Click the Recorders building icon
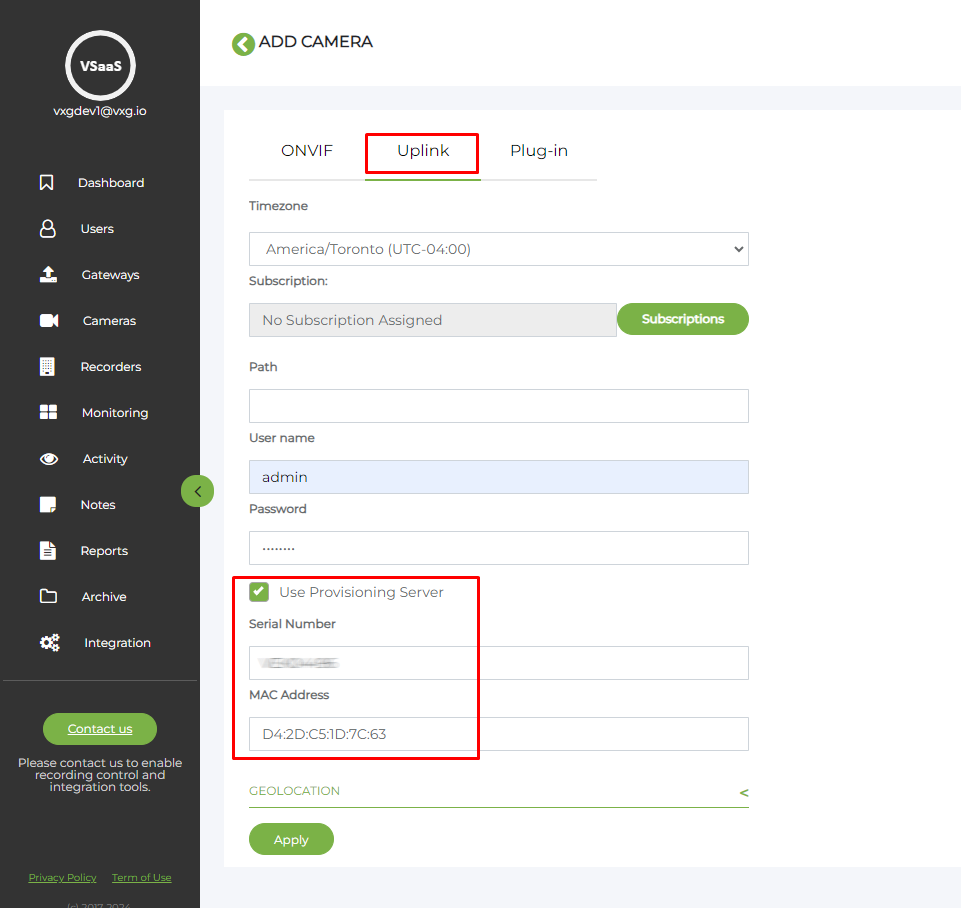961x908 pixels. (x=47, y=367)
